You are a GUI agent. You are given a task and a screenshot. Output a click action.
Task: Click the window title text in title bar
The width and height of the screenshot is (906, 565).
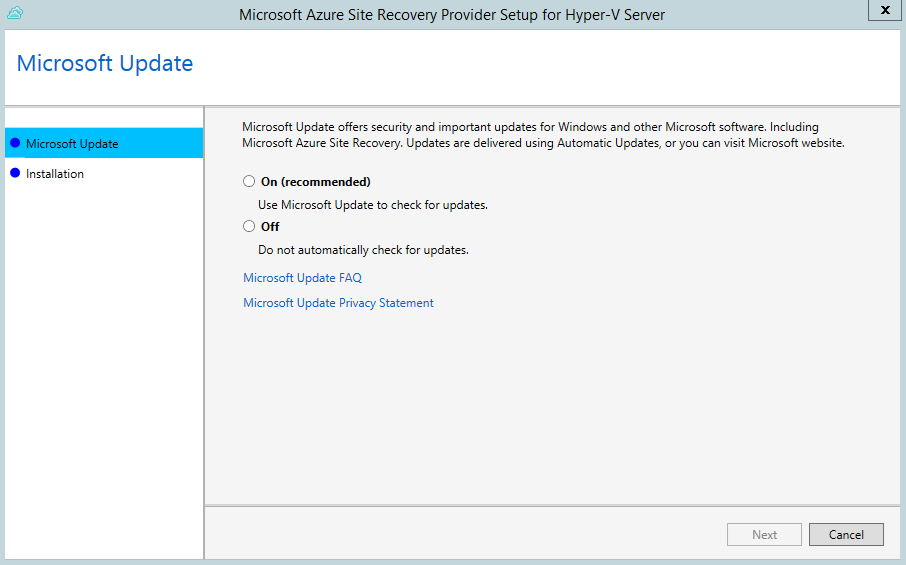point(452,14)
